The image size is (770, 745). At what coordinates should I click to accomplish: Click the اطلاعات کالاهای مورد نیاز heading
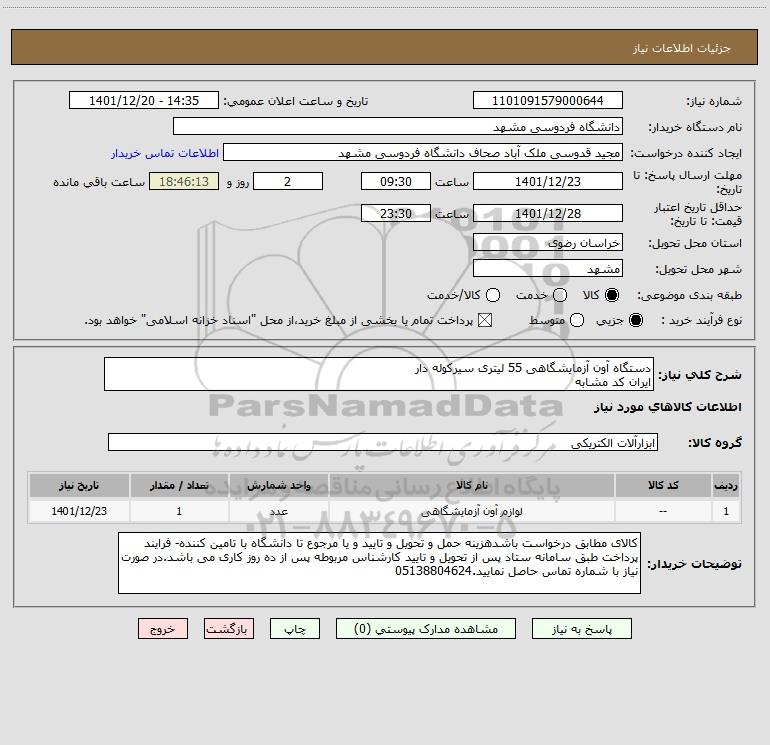(667, 407)
